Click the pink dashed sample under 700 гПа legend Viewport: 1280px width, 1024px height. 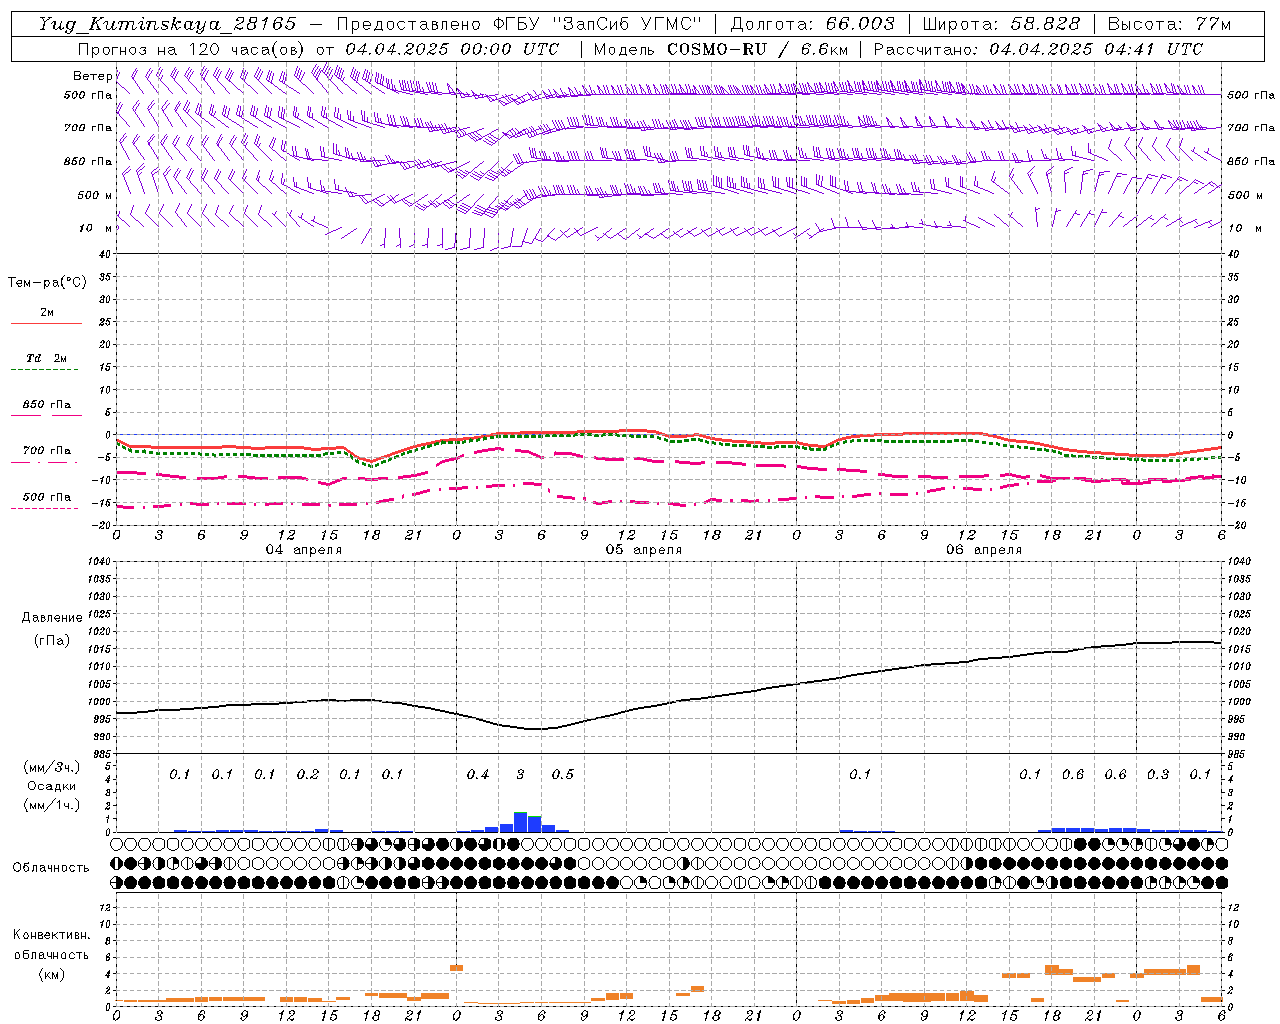click(x=45, y=461)
